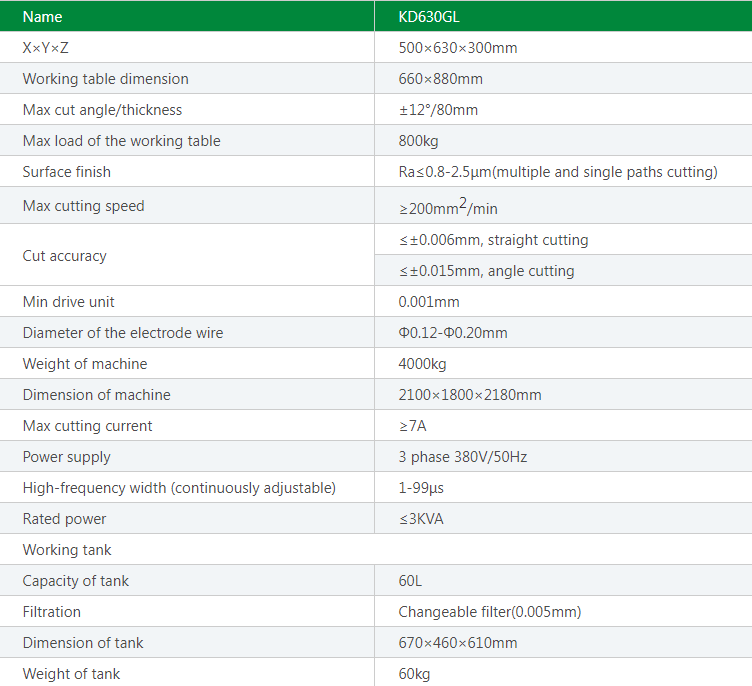Select 'Max cut angle/thickness' label
This screenshot has width=752, height=686.
pyautogui.click(x=102, y=110)
